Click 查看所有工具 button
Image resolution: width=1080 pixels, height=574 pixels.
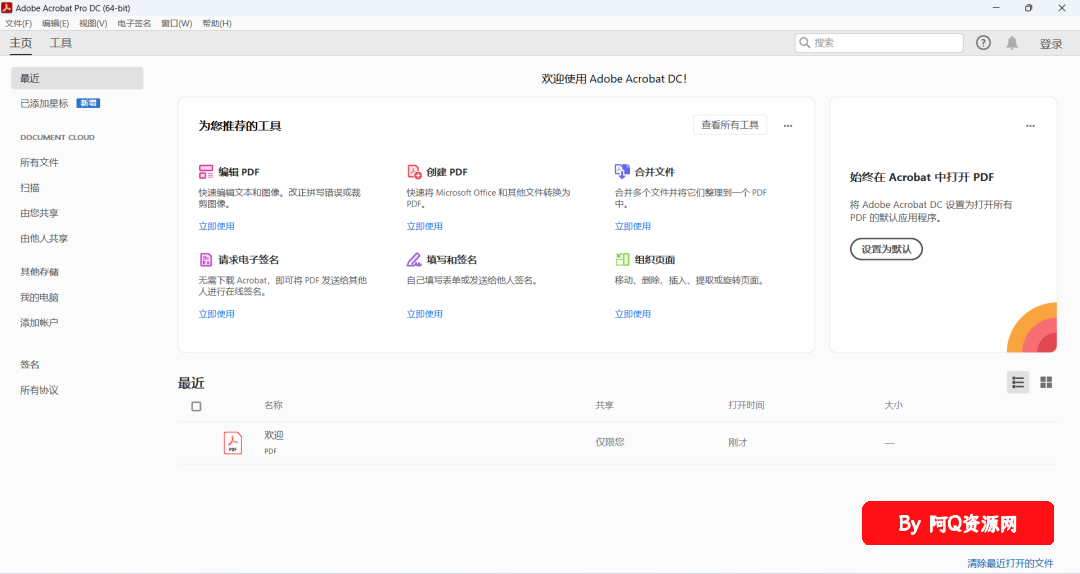pos(730,125)
